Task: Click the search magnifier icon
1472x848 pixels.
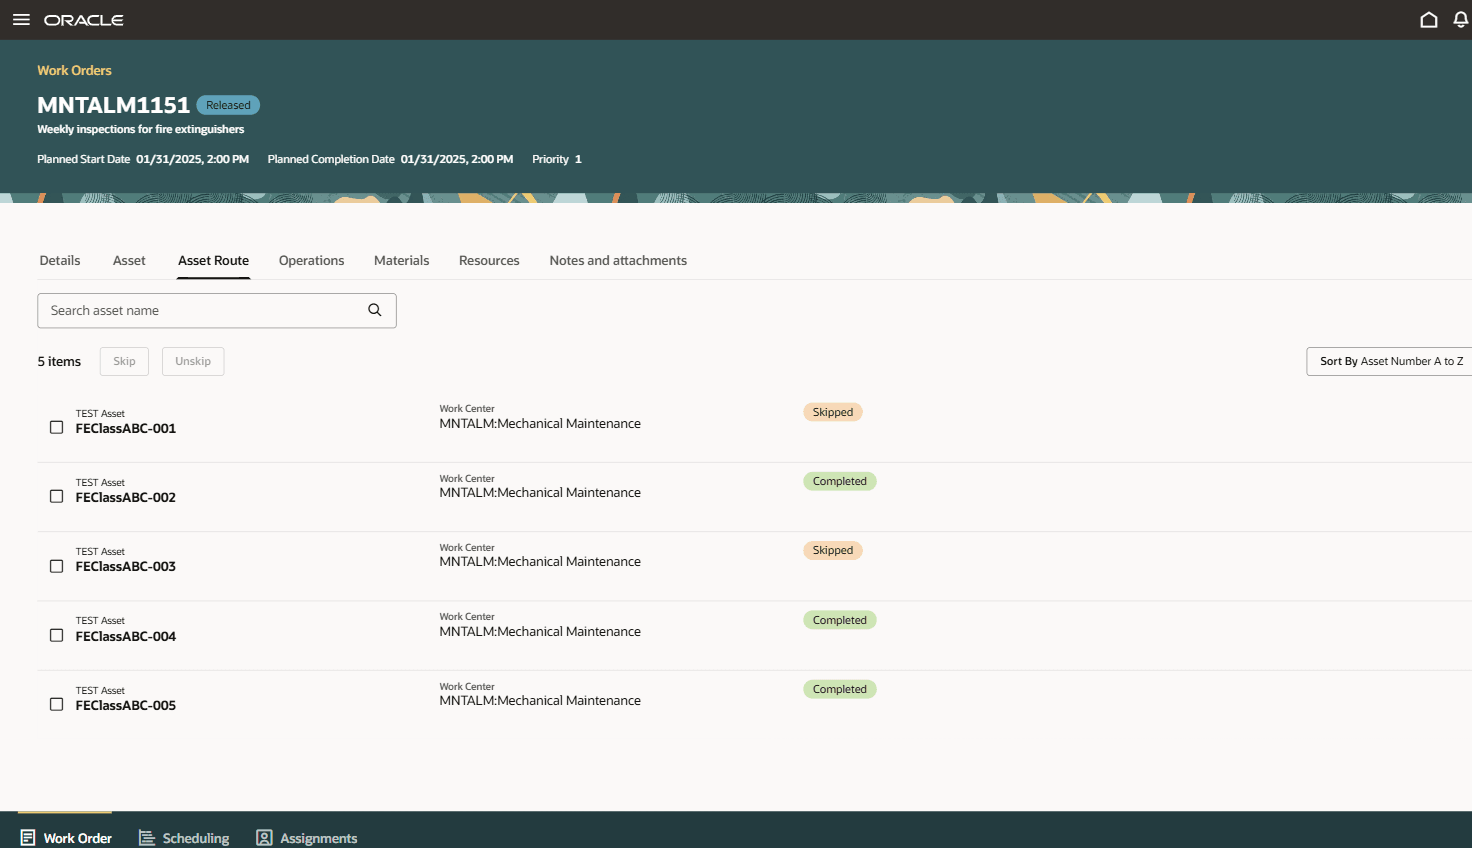Action: [x=375, y=310]
